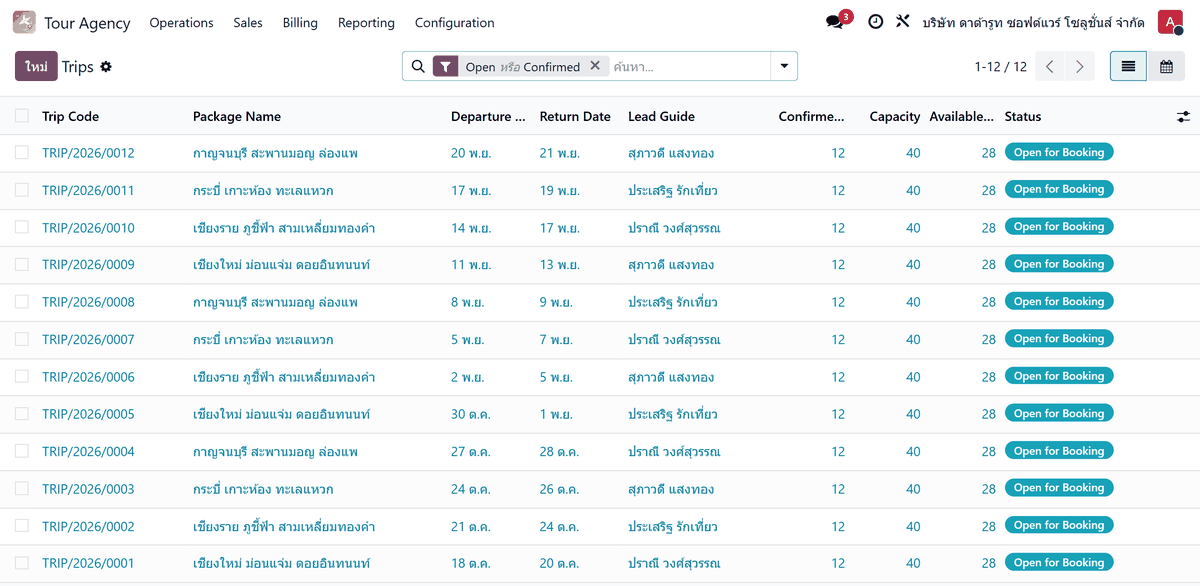Go to previous page of records
The width and height of the screenshot is (1200, 586).
click(x=1050, y=67)
